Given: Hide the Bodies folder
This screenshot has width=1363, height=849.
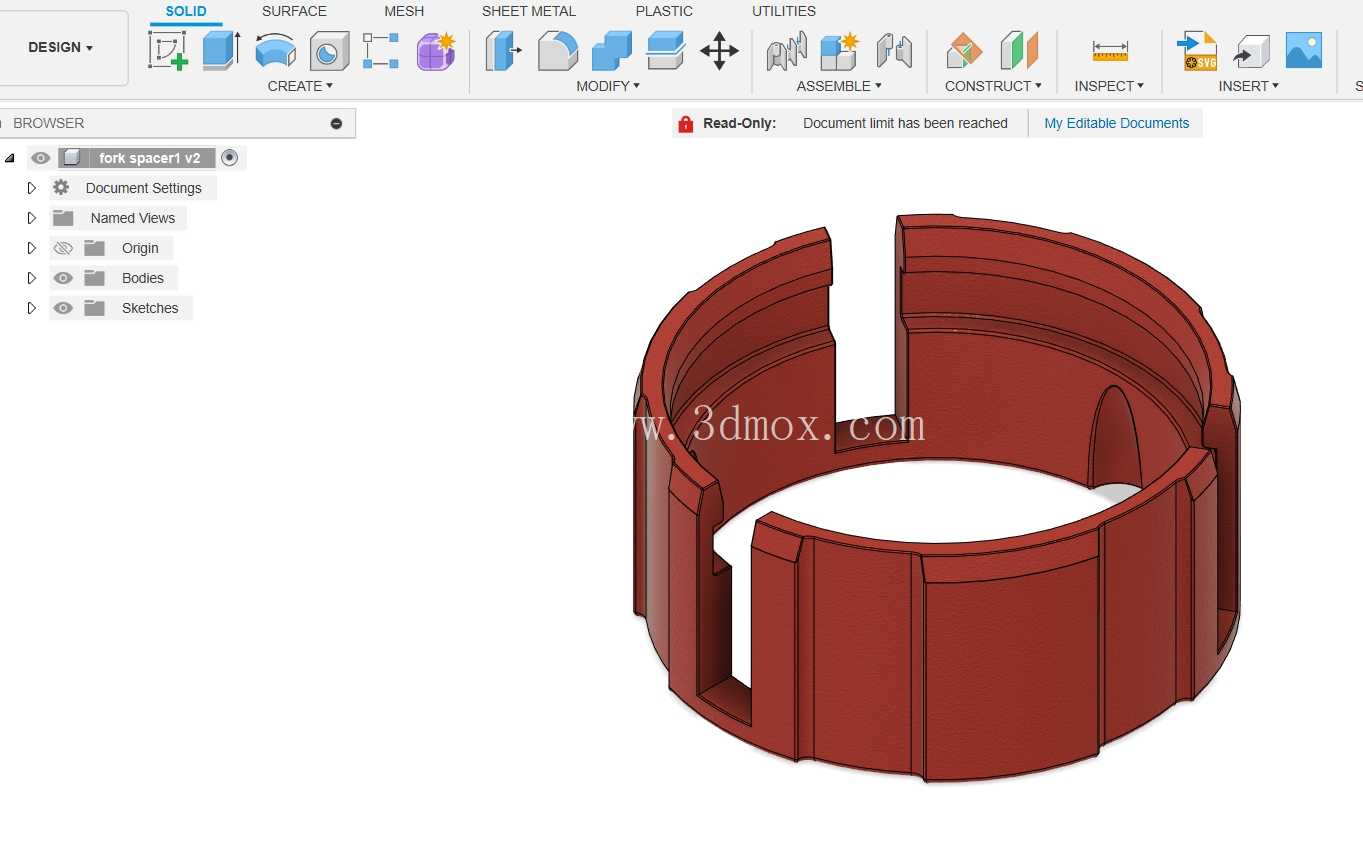Looking at the screenshot, I should click(x=63, y=278).
